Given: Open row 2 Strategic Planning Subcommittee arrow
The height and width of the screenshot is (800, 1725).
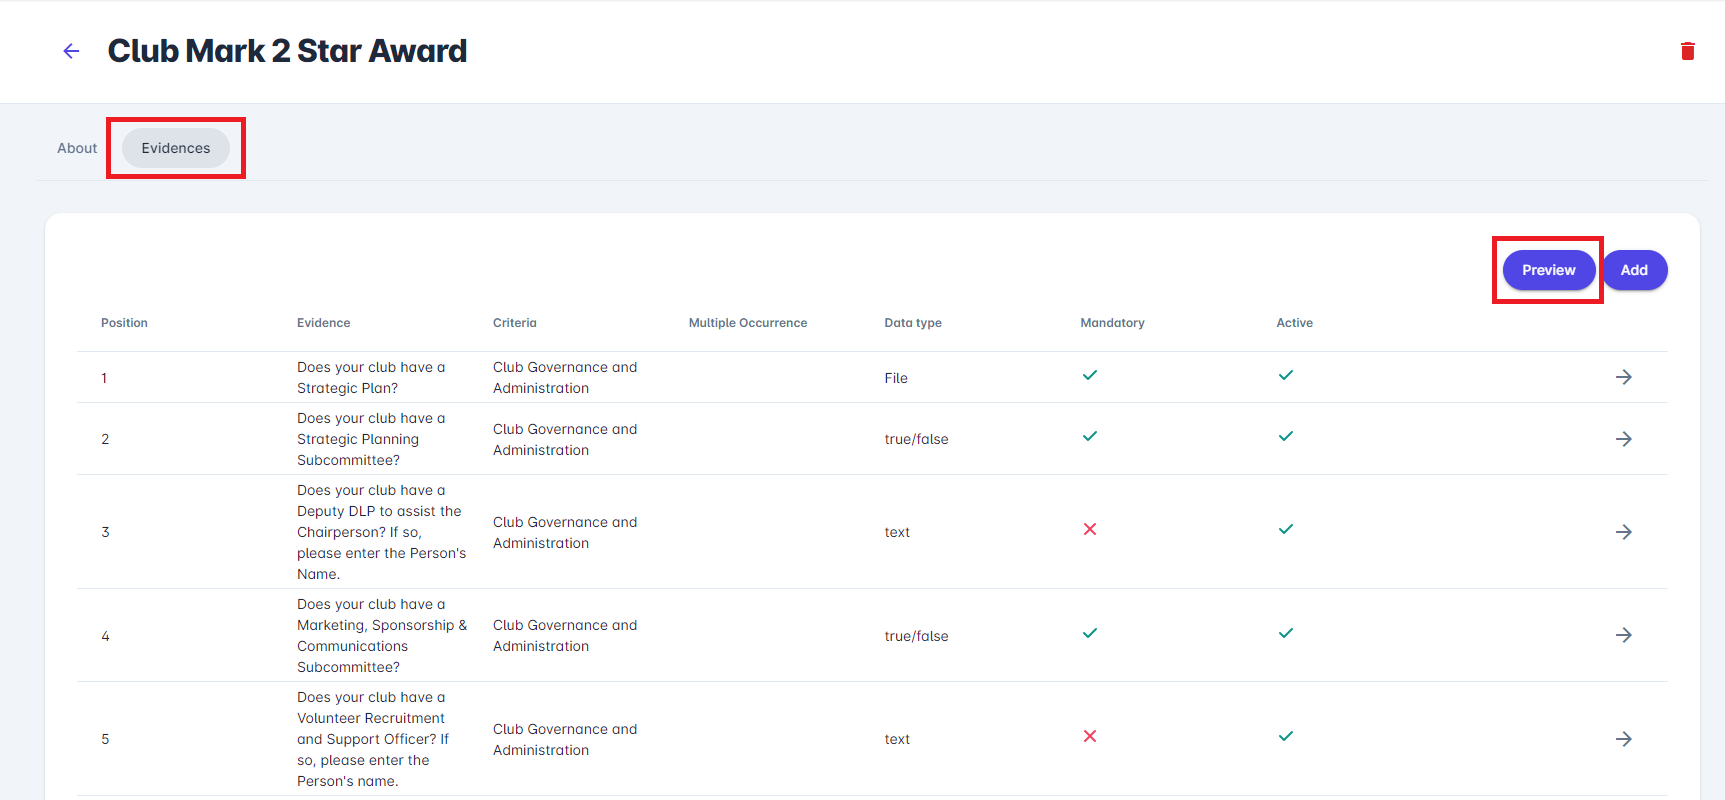Looking at the screenshot, I should pos(1623,439).
